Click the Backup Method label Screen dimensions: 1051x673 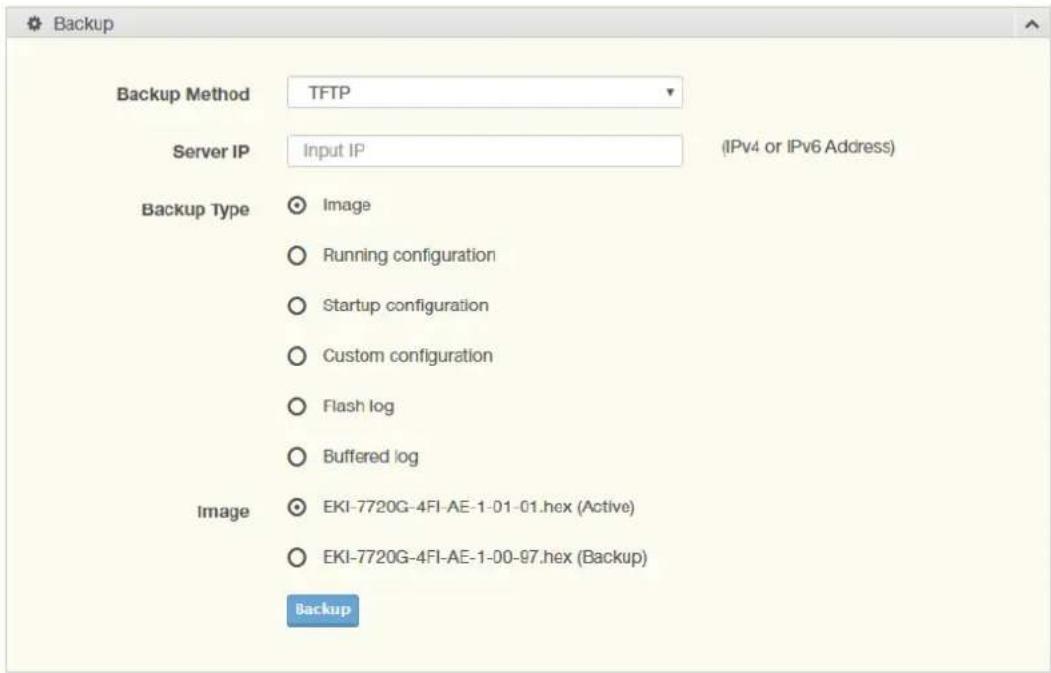point(183,94)
